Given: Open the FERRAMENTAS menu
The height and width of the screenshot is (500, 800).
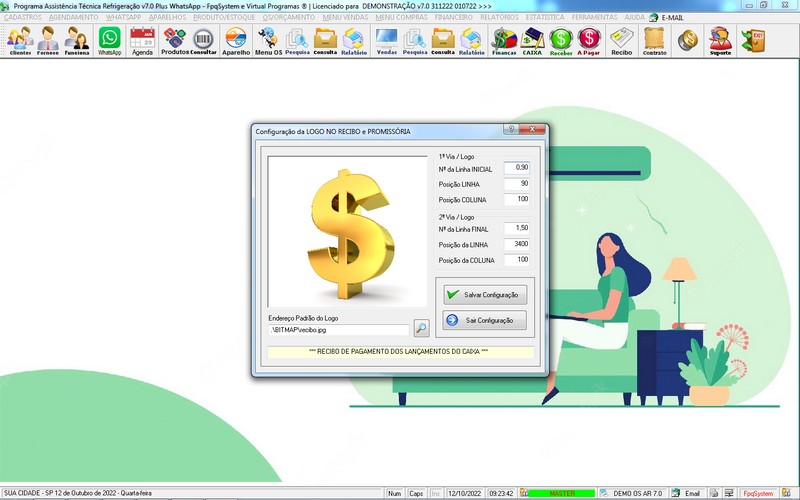Looking at the screenshot, I should [x=594, y=17].
